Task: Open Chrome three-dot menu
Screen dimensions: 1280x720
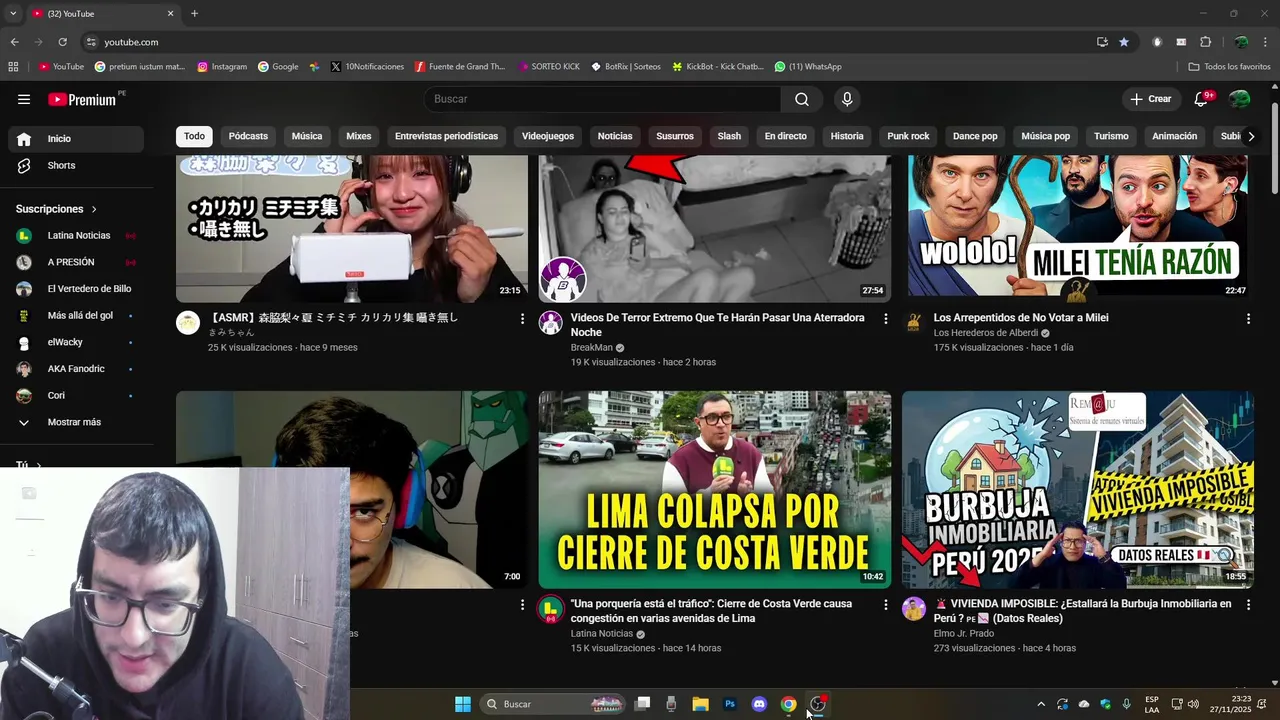Action: [x=1265, y=42]
